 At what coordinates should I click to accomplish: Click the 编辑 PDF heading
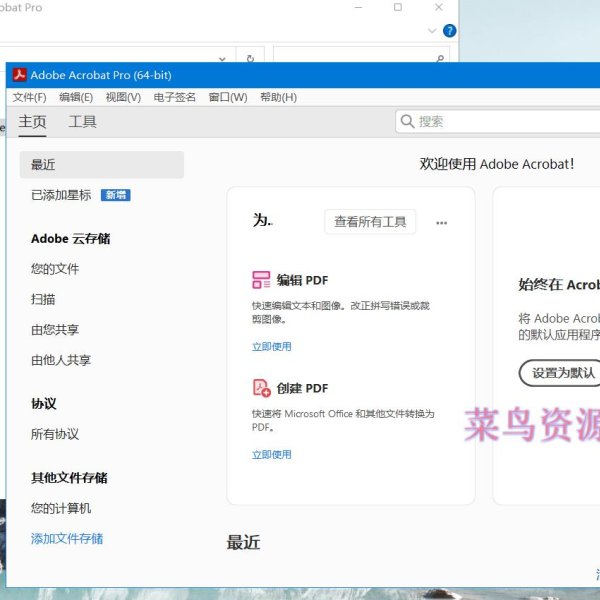pyautogui.click(x=302, y=280)
